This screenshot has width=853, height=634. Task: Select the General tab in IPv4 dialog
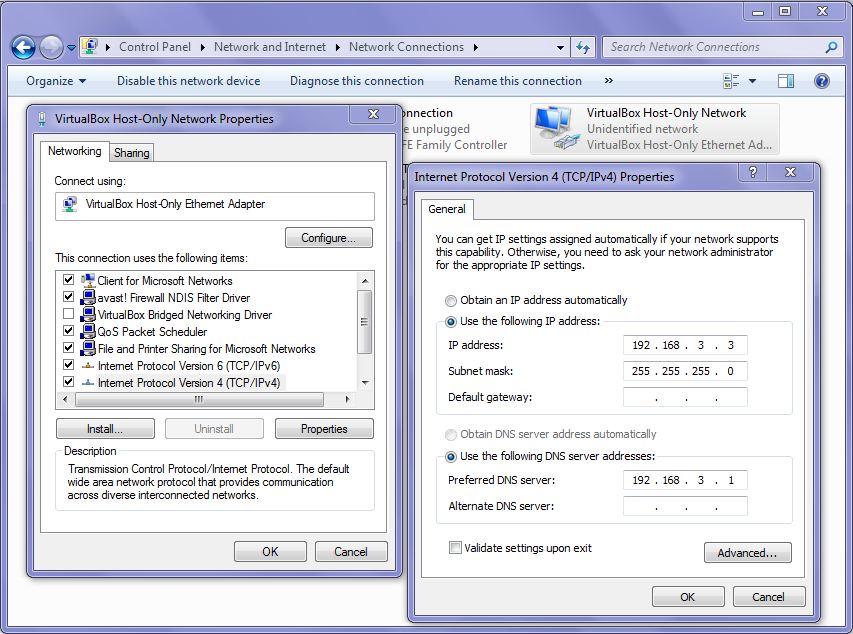coord(447,209)
